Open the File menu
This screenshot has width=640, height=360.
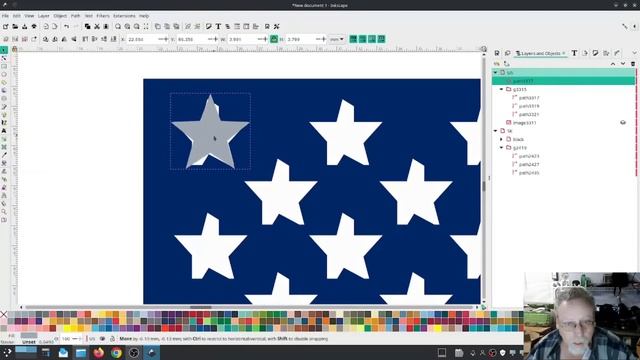[5, 16]
